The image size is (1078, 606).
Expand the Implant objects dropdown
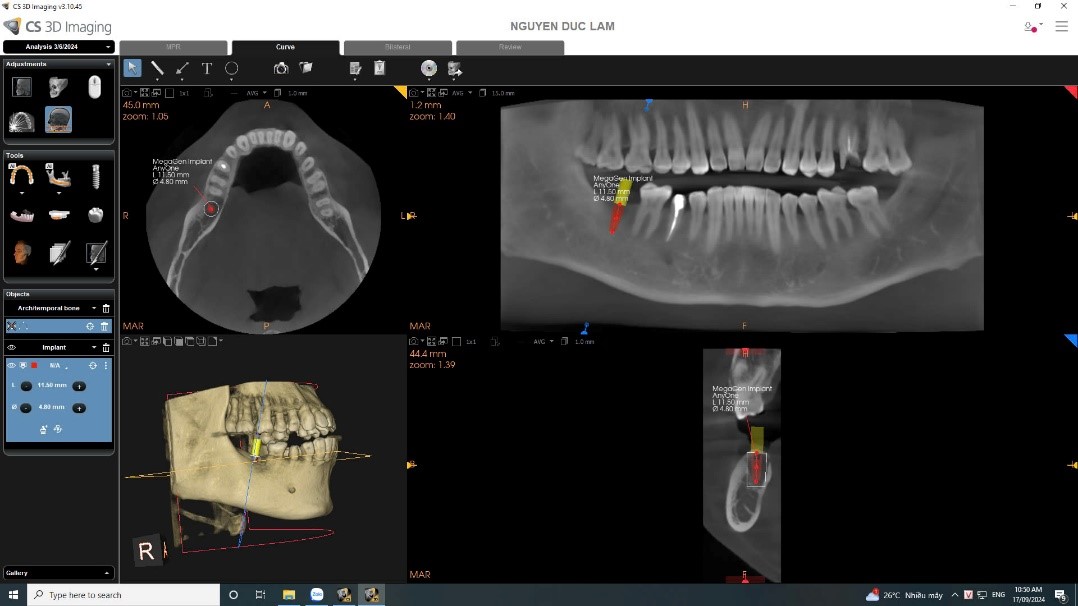[96, 347]
